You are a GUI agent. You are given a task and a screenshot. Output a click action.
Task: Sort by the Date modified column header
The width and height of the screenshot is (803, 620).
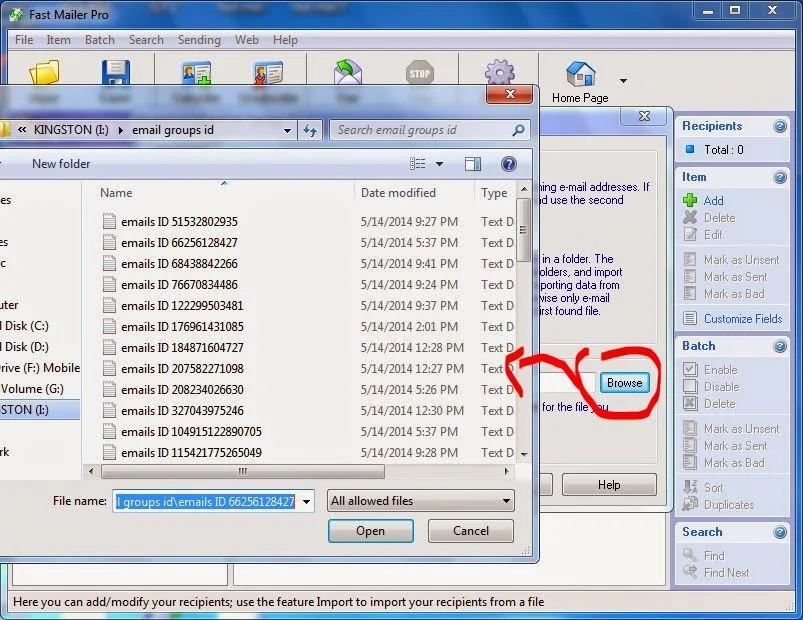coord(398,193)
